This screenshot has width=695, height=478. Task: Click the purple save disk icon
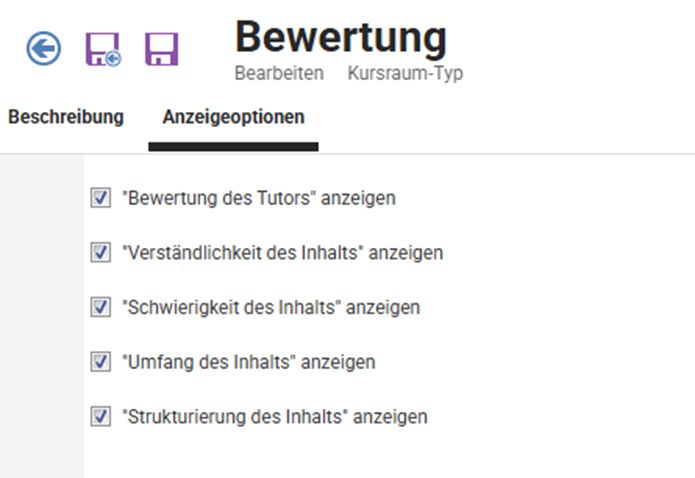(x=161, y=49)
